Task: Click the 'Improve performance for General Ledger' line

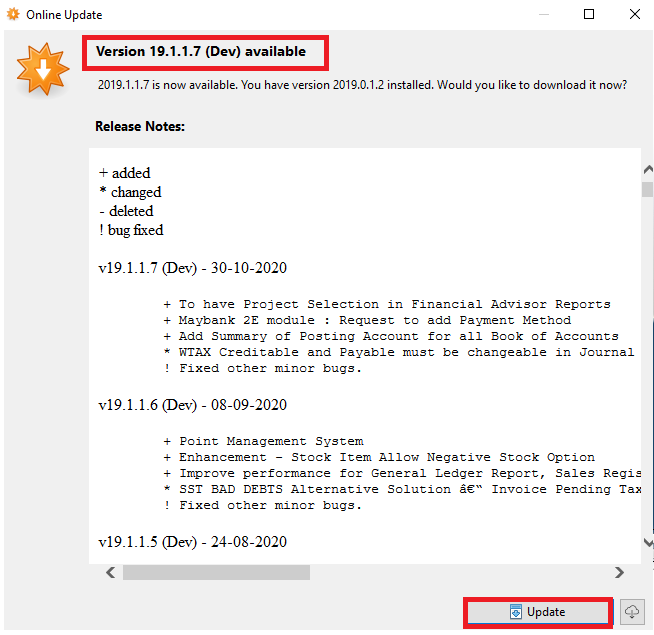Action: [x=402, y=473]
